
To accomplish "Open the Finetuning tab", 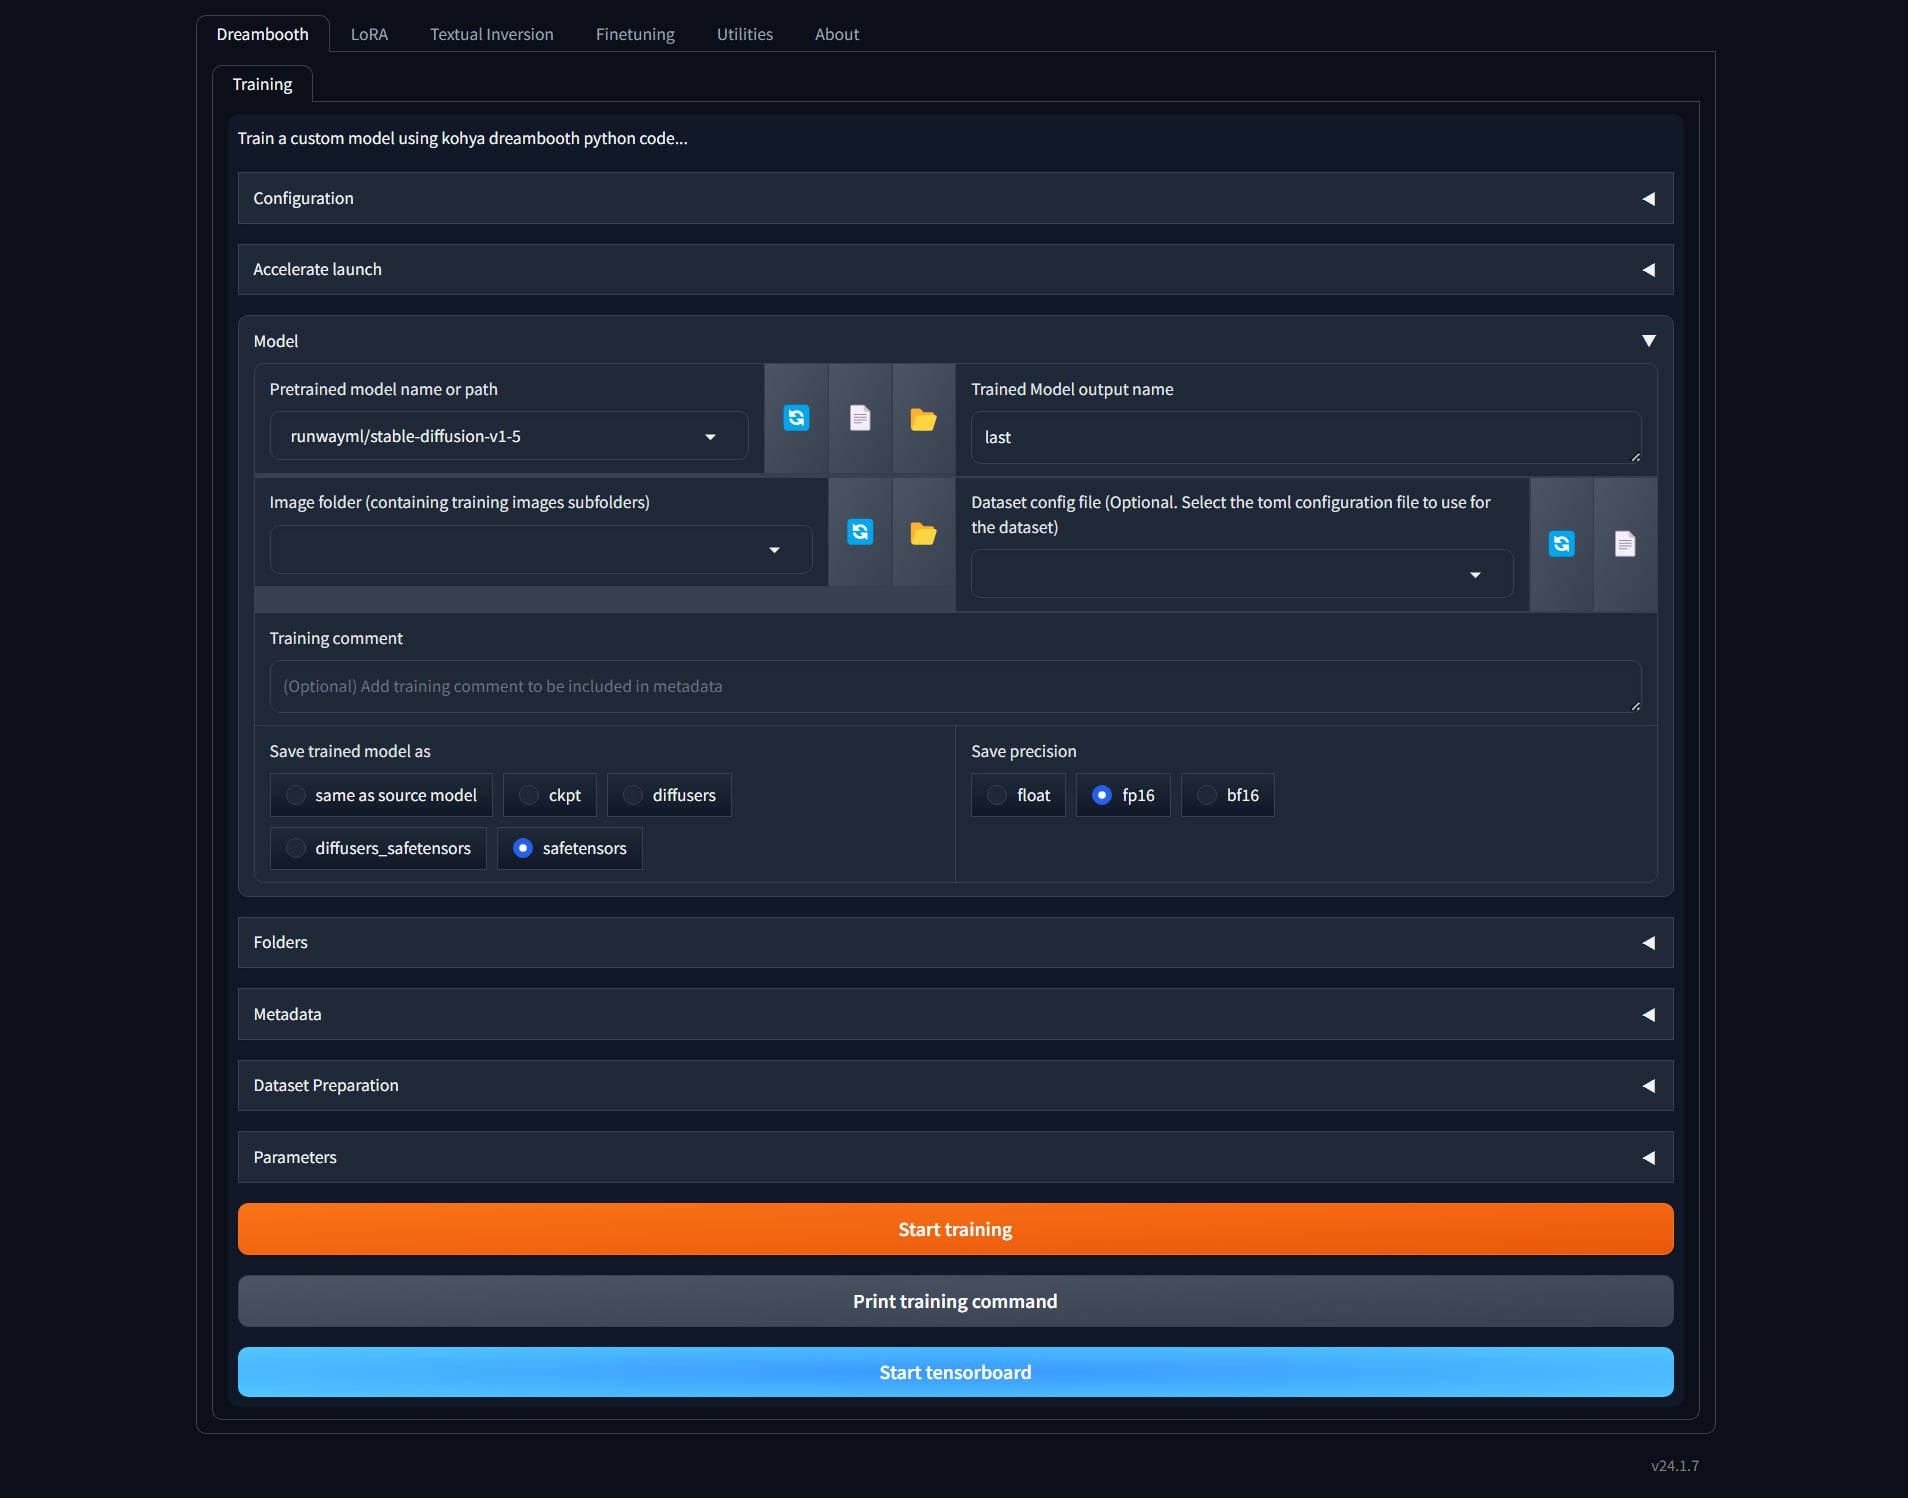I will [x=635, y=34].
